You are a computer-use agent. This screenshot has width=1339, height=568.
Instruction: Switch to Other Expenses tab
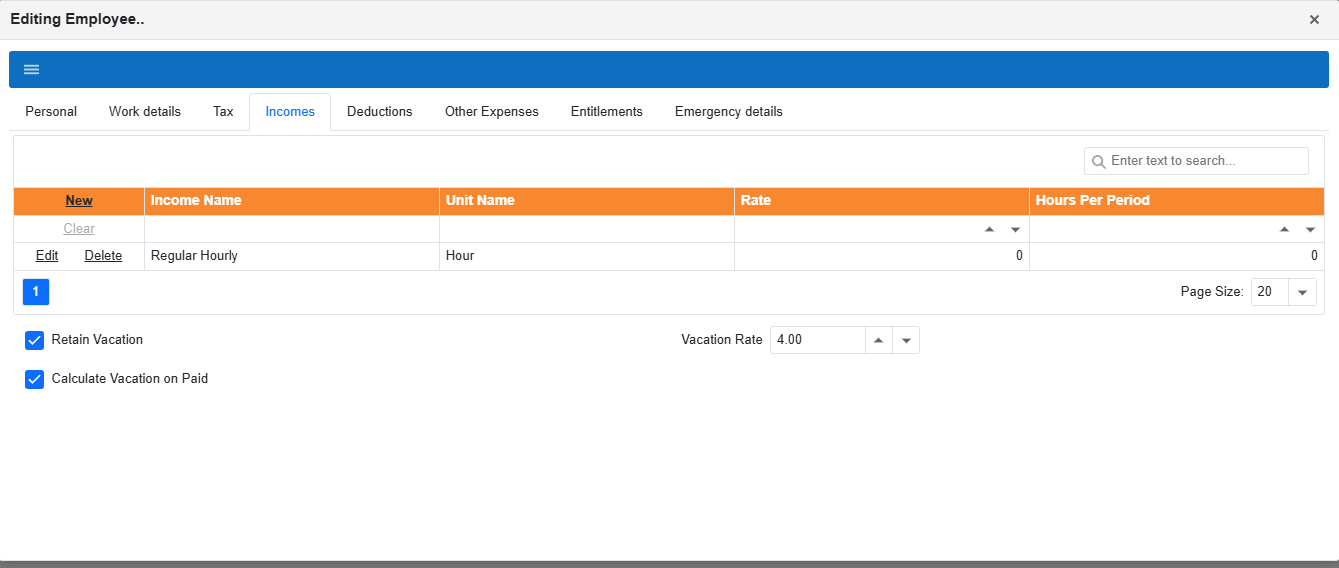click(x=492, y=112)
